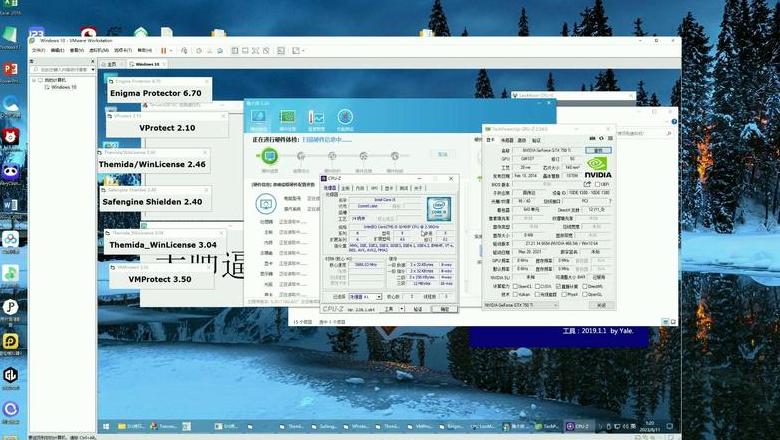Collapse the 我的计算机 tree node
Viewport: 780px width, 440px height.
coord(33,80)
